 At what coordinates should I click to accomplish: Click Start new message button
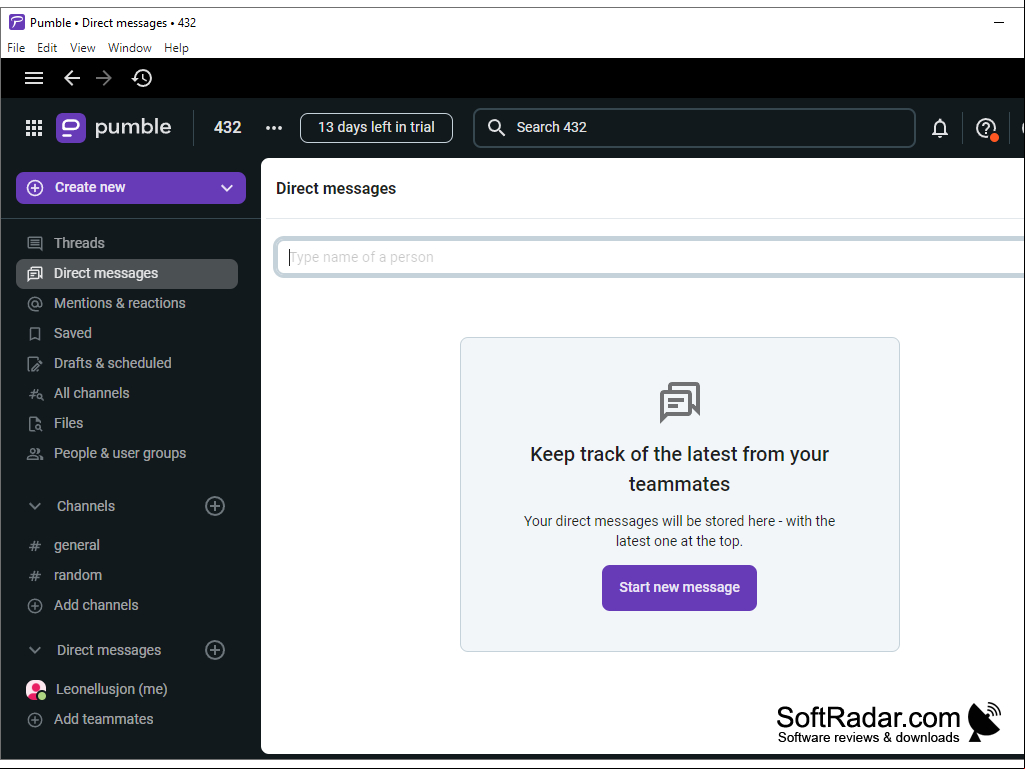pyautogui.click(x=679, y=588)
